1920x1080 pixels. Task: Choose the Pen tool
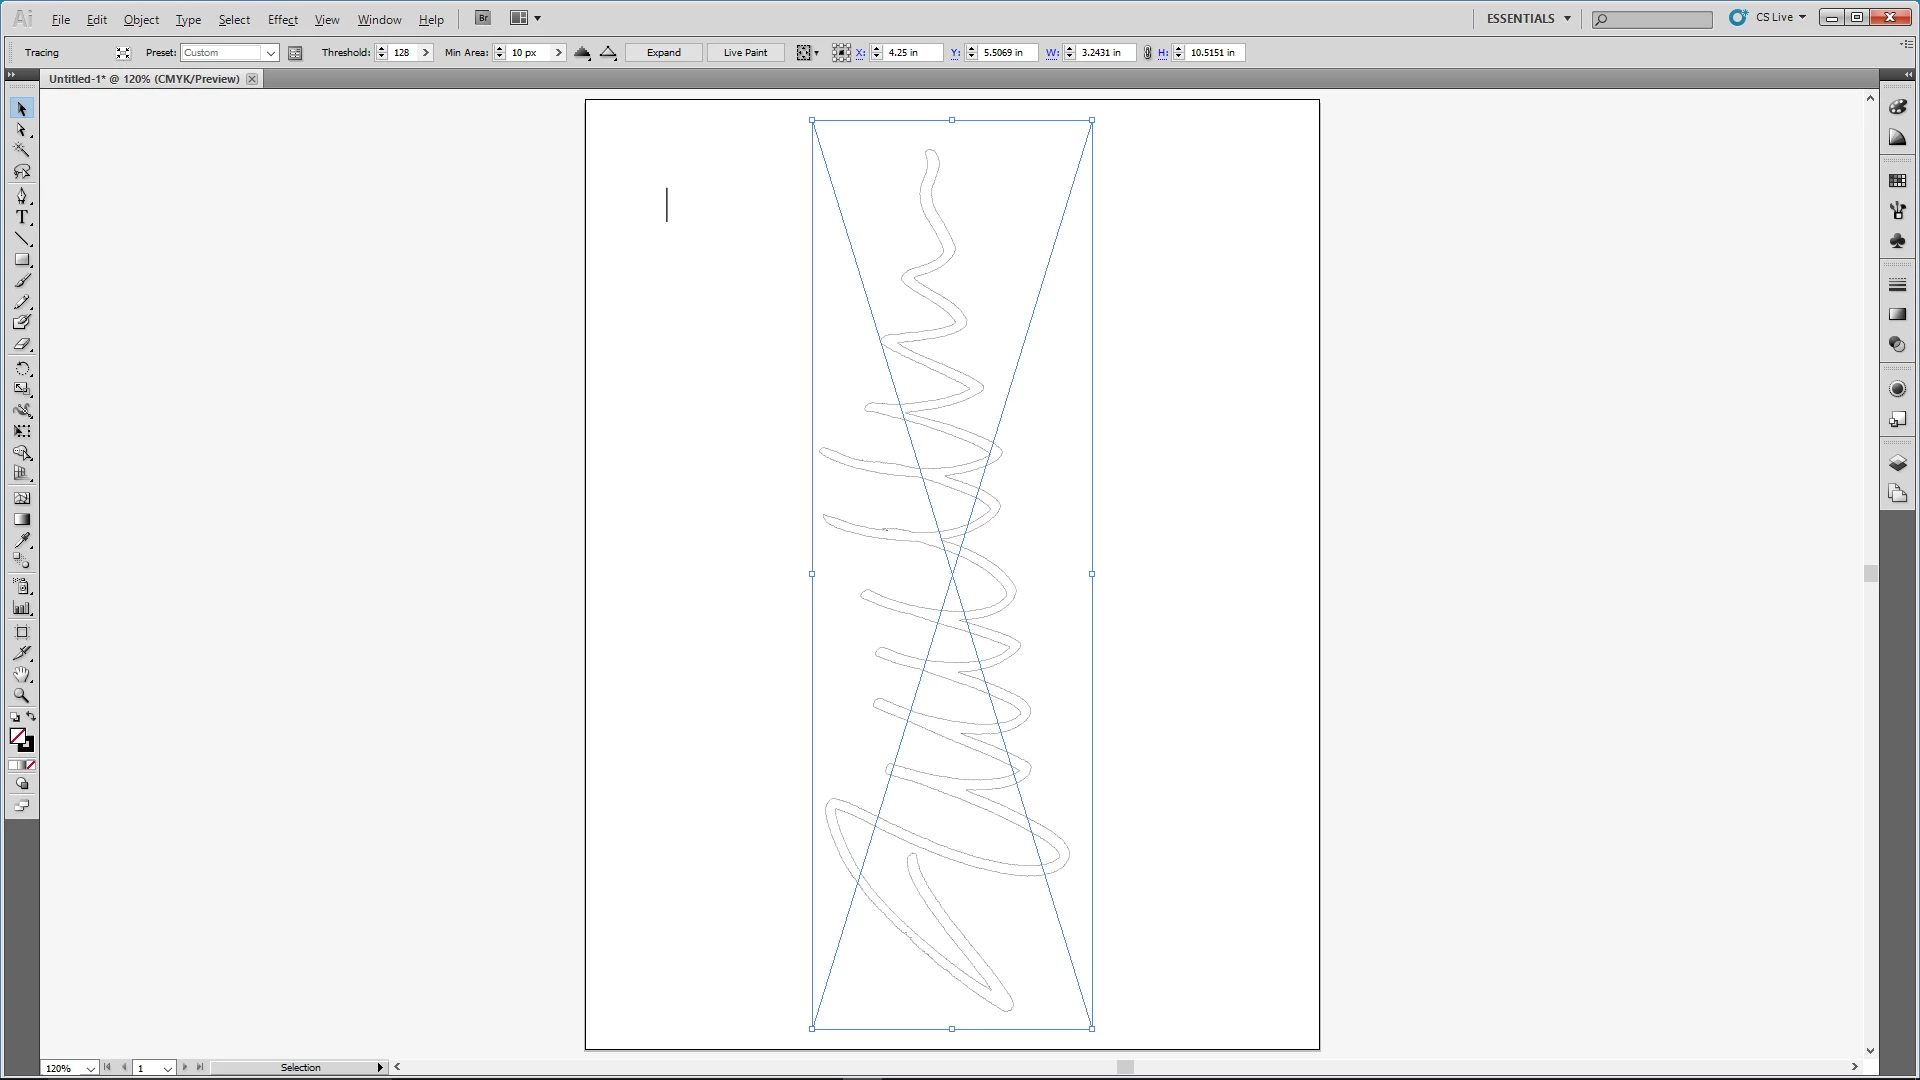[x=22, y=196]
